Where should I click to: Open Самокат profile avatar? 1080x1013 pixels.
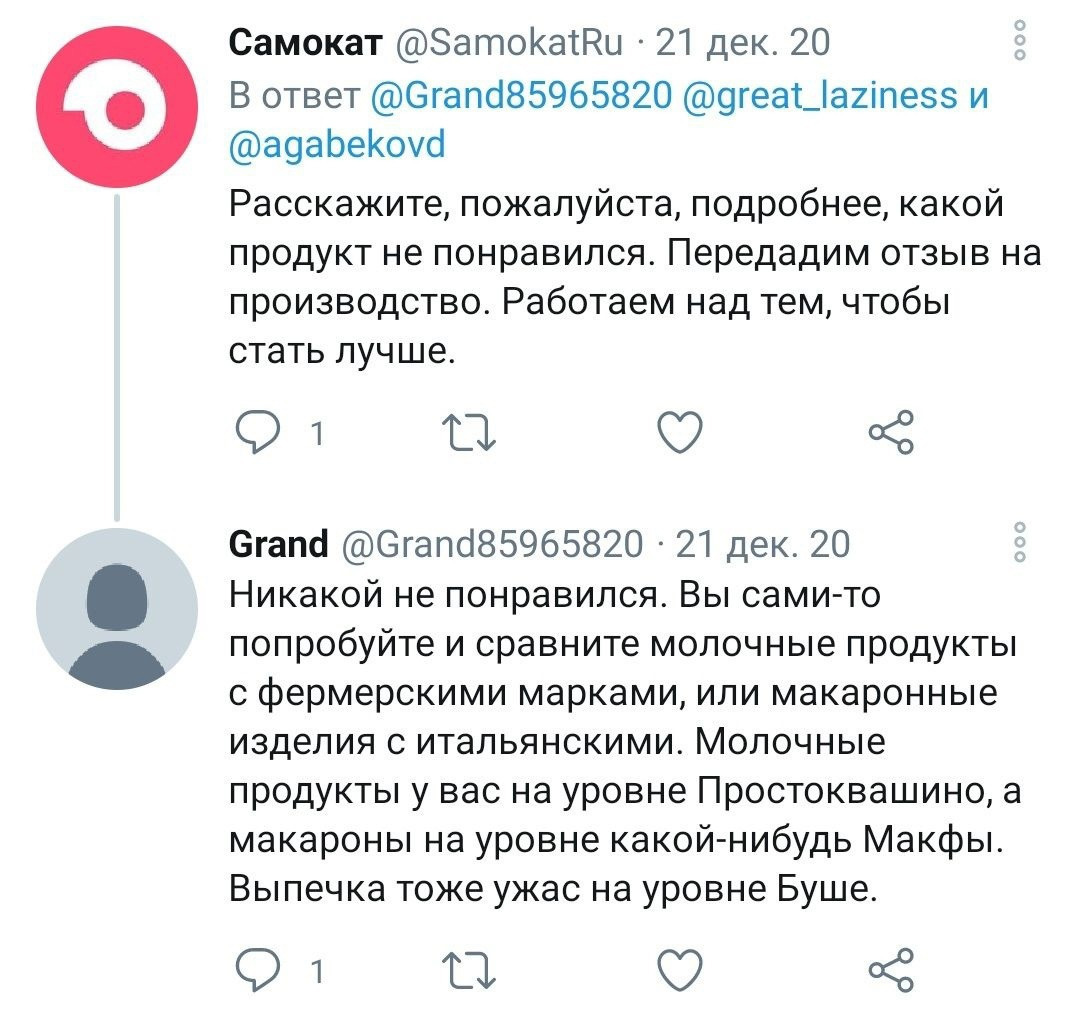tap(118, 108)
